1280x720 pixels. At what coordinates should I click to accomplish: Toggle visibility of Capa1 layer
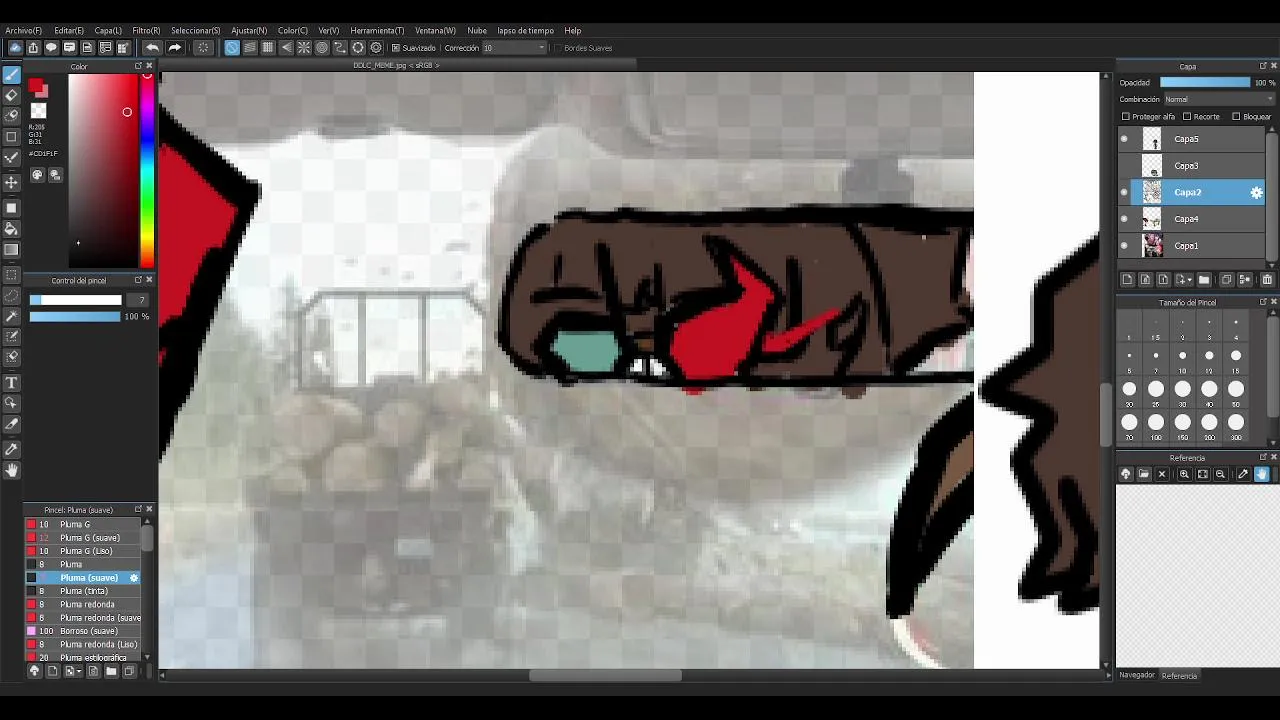point(1124,246)
